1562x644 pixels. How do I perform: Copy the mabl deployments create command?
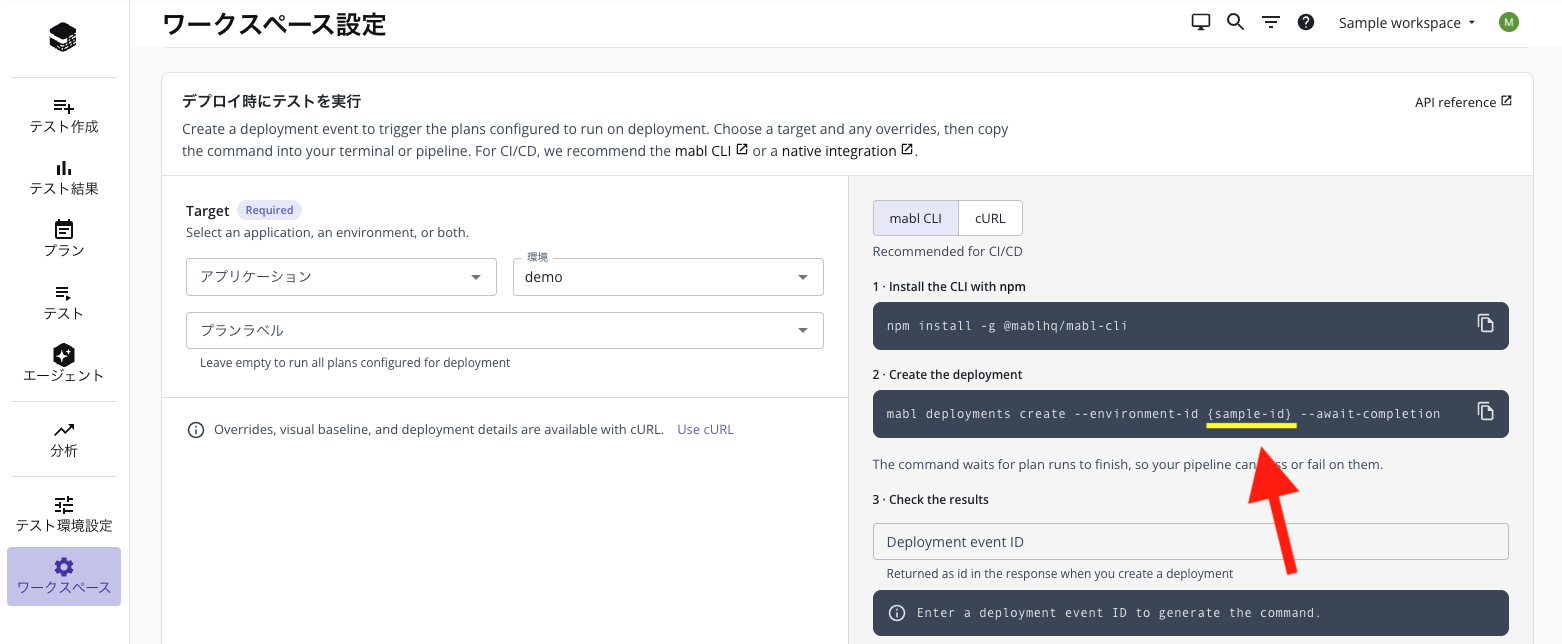[x=1486, y=411]
